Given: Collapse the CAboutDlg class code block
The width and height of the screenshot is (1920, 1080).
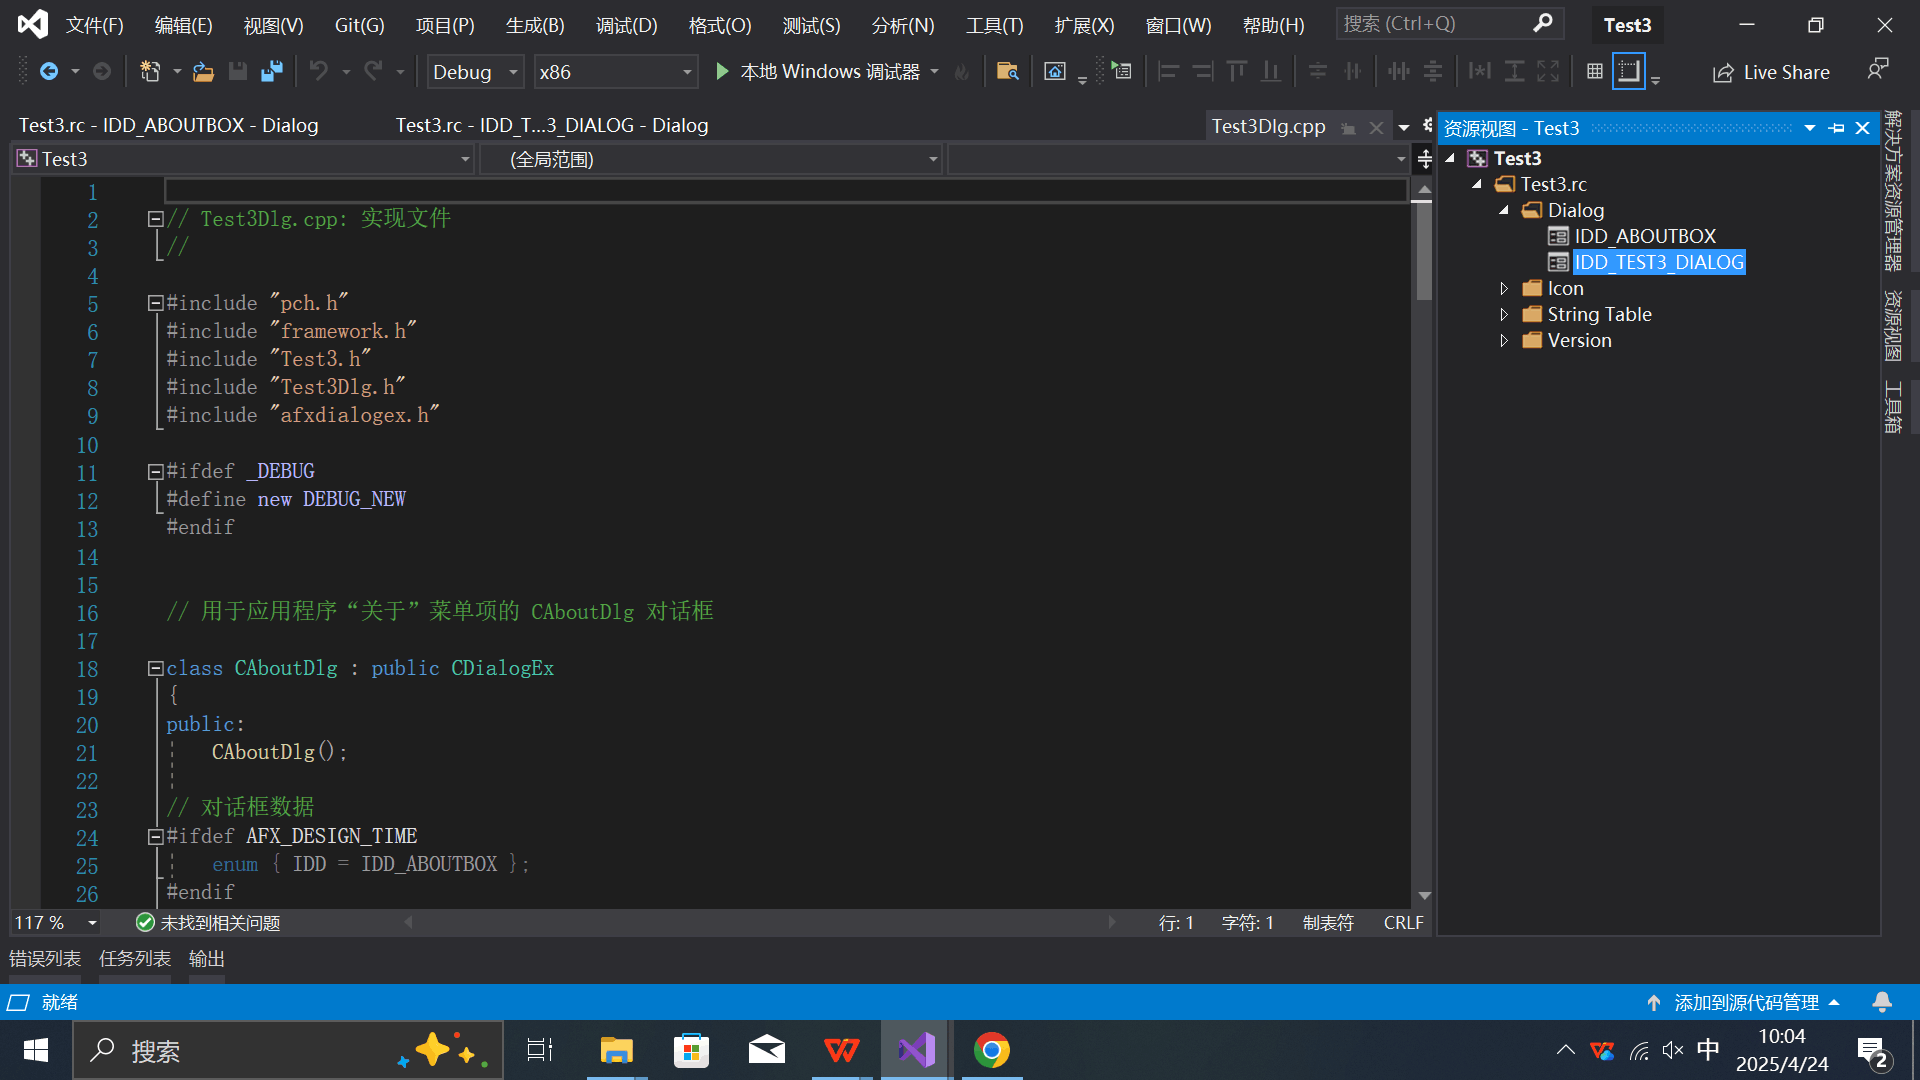Looking at the screenshot, I should pos(155,668).
